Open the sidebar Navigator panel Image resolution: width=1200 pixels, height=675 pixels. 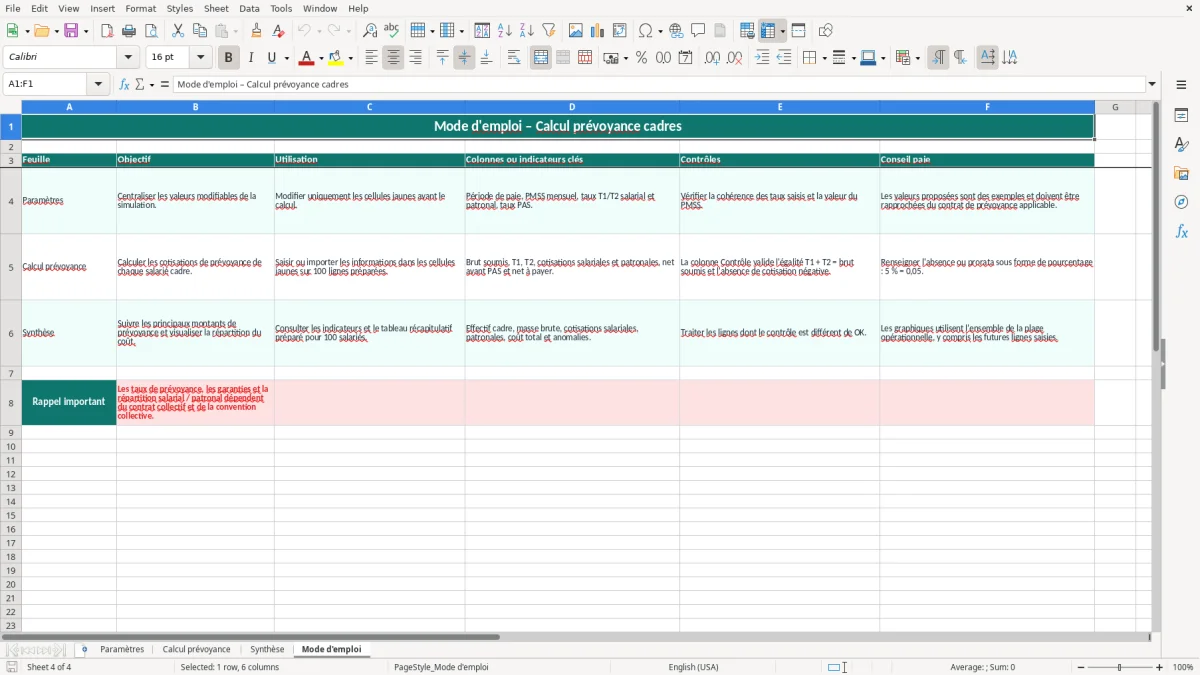tap(1181, 202)
